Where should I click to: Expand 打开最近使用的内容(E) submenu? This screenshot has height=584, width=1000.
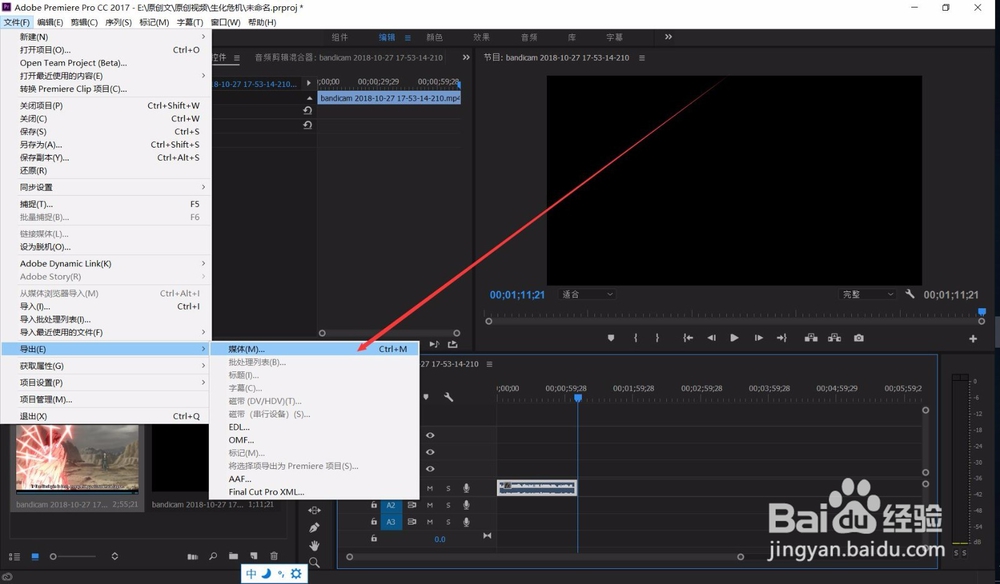click(x=106, y=76)
